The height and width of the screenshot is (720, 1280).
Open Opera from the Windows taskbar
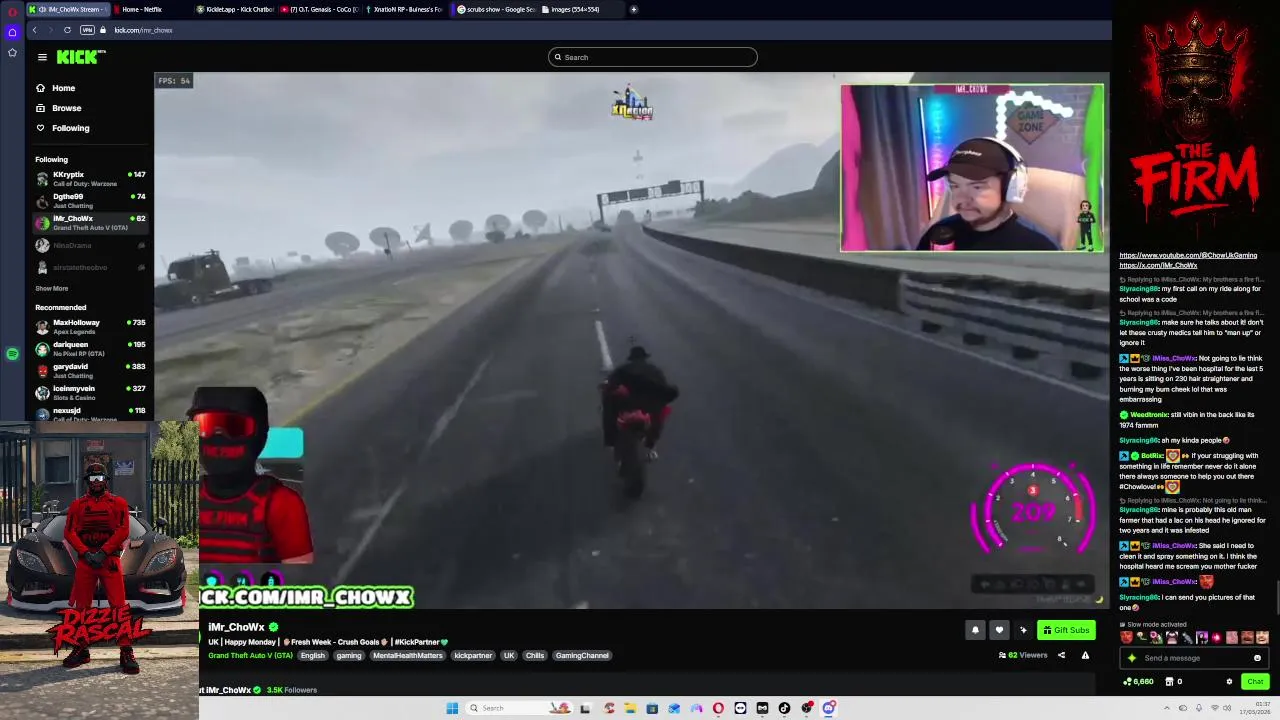click(x=718, y=708)
